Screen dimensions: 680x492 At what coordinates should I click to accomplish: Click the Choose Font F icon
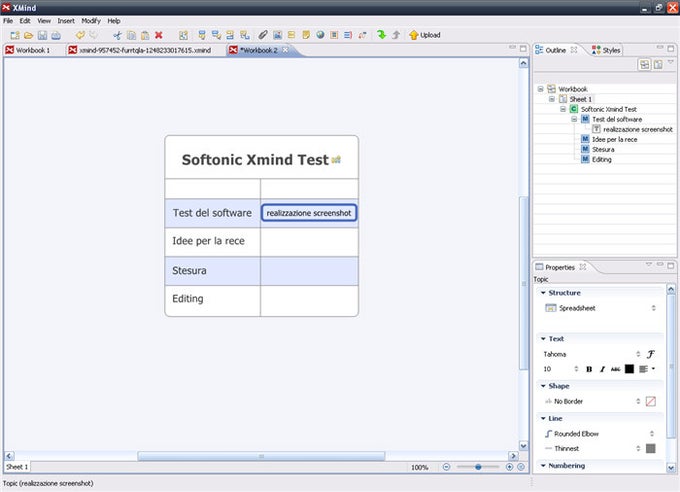(x=651, y=354)
